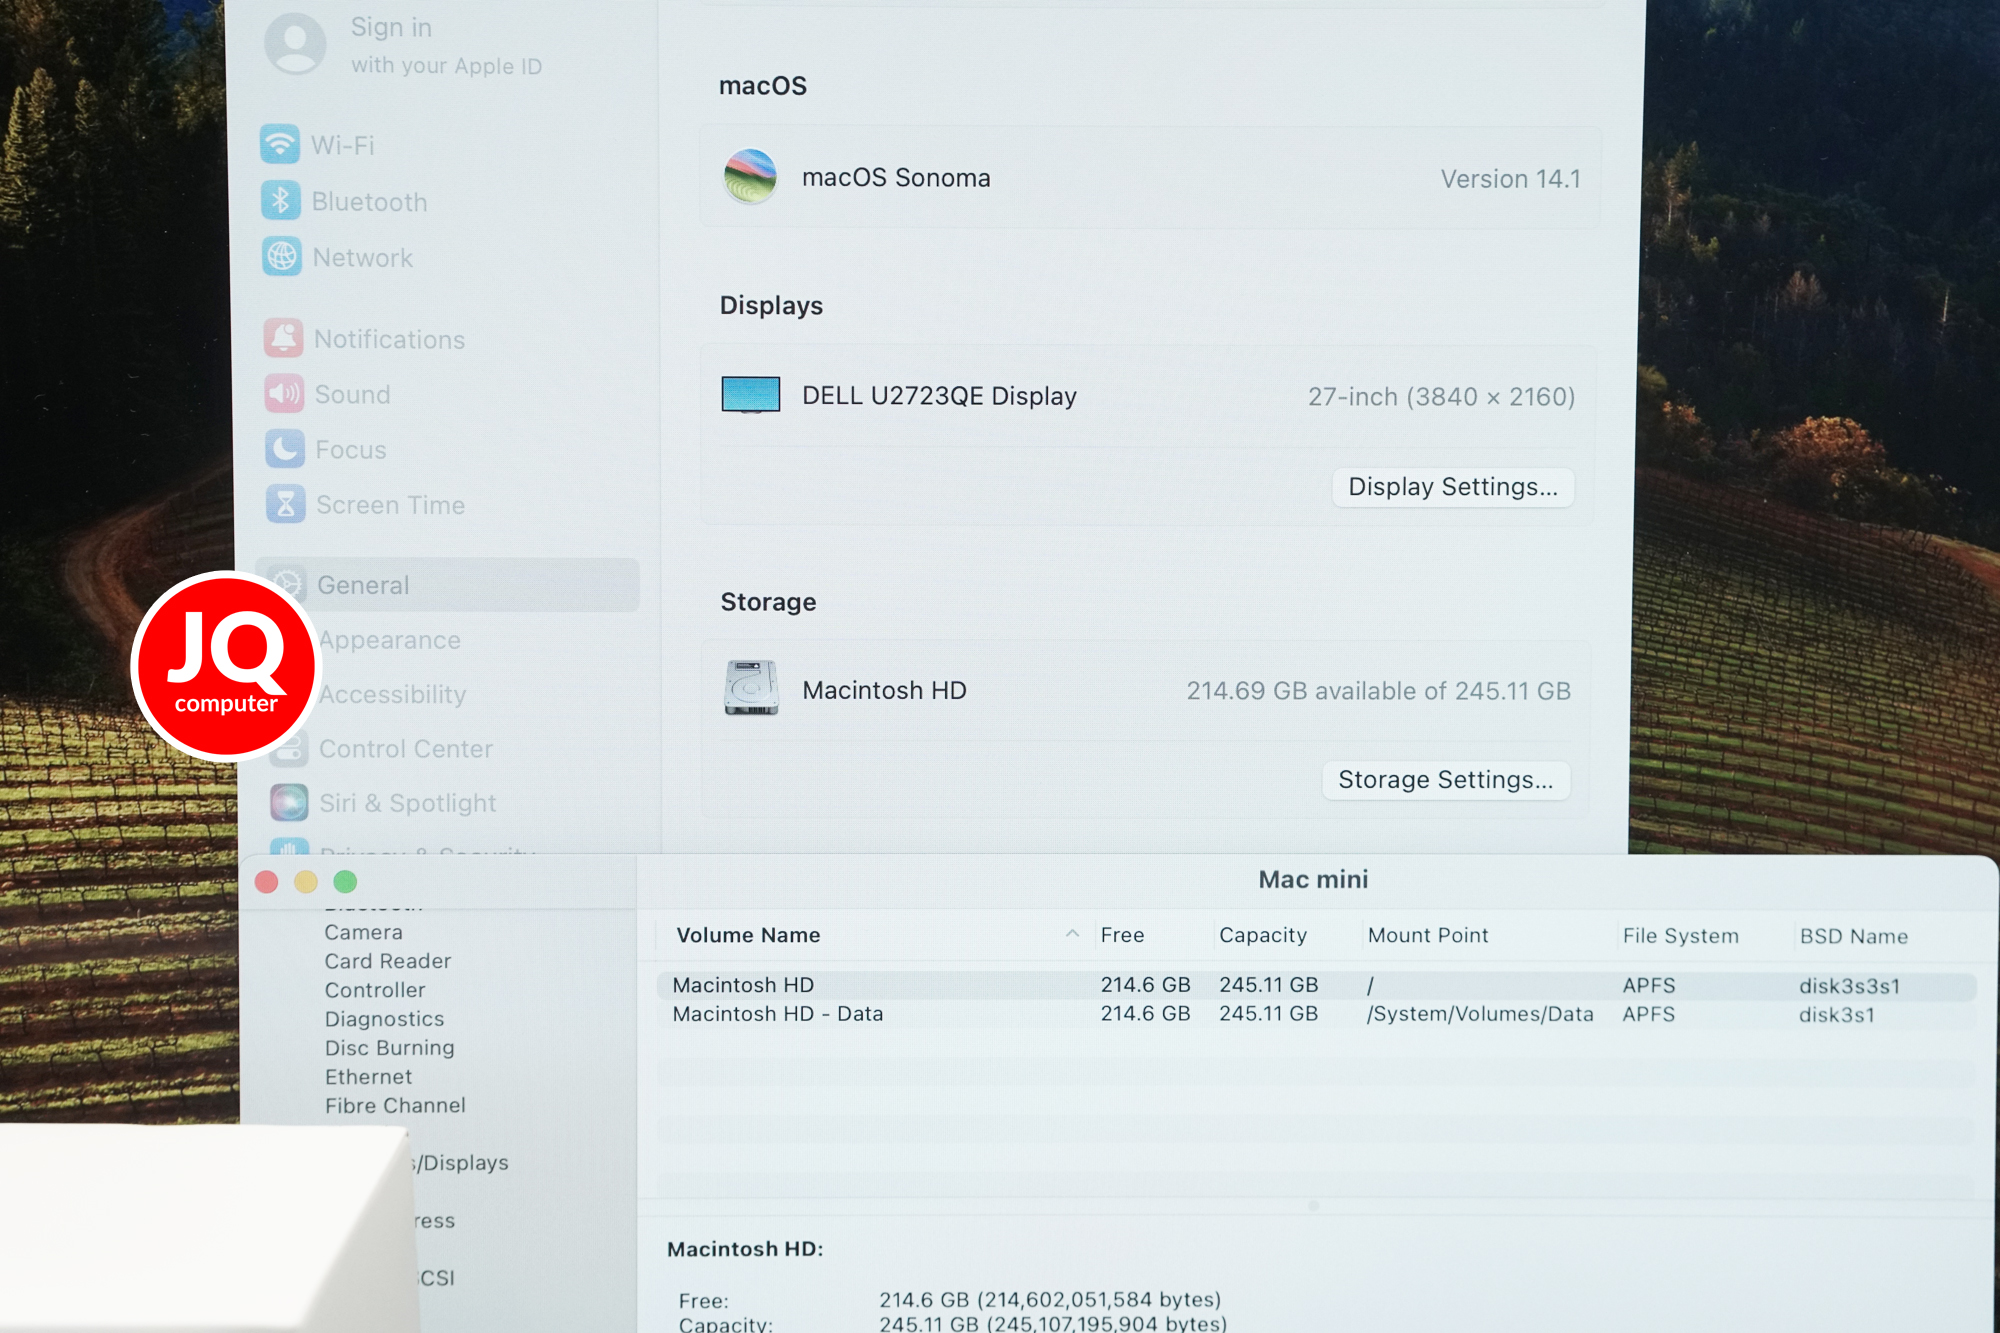Click the Sound speaker icon

285,394
